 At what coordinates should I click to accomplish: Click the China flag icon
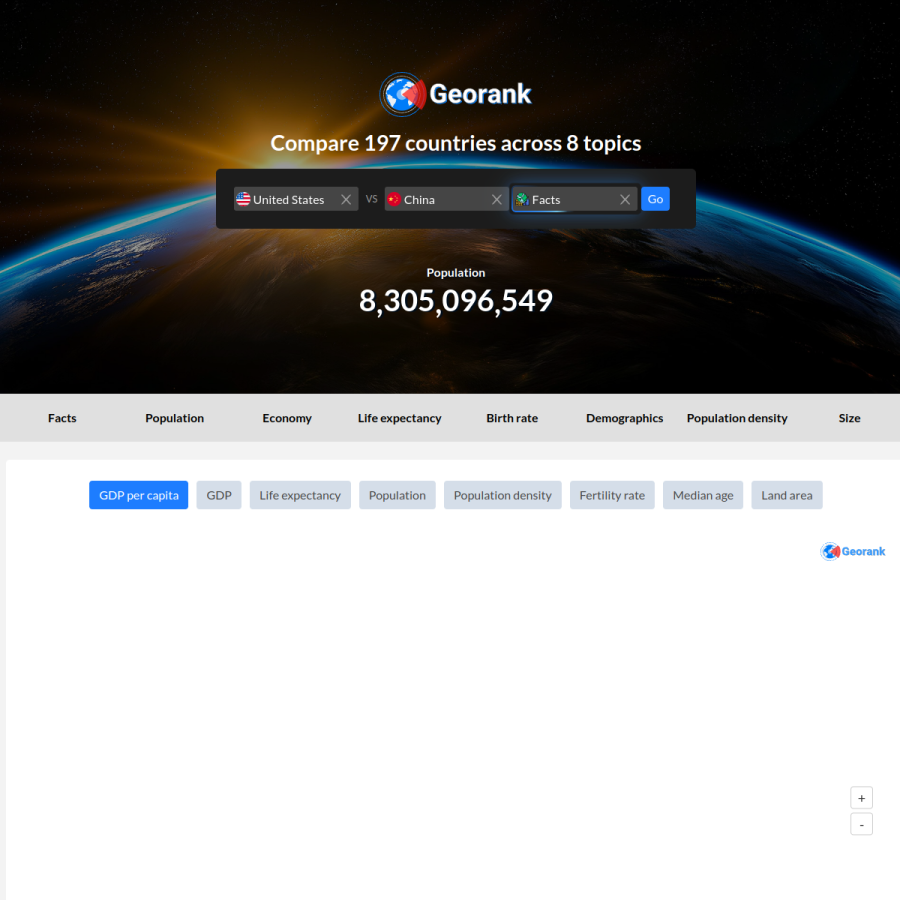coord(394,199)
